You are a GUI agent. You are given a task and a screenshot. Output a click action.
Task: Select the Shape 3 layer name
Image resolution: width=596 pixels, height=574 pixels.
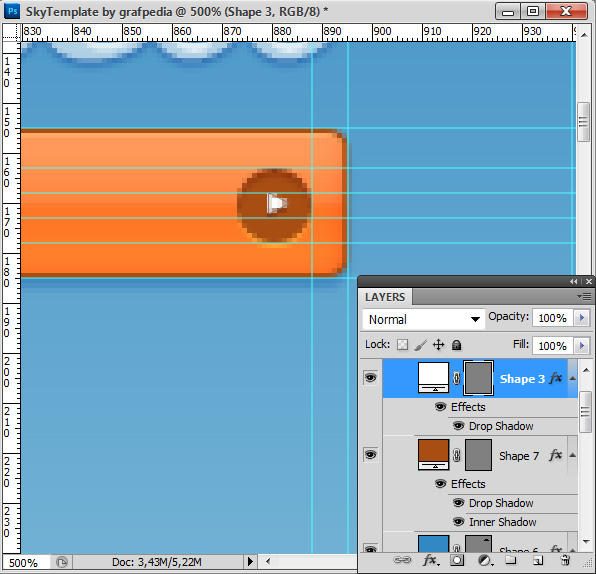(522, 379)
